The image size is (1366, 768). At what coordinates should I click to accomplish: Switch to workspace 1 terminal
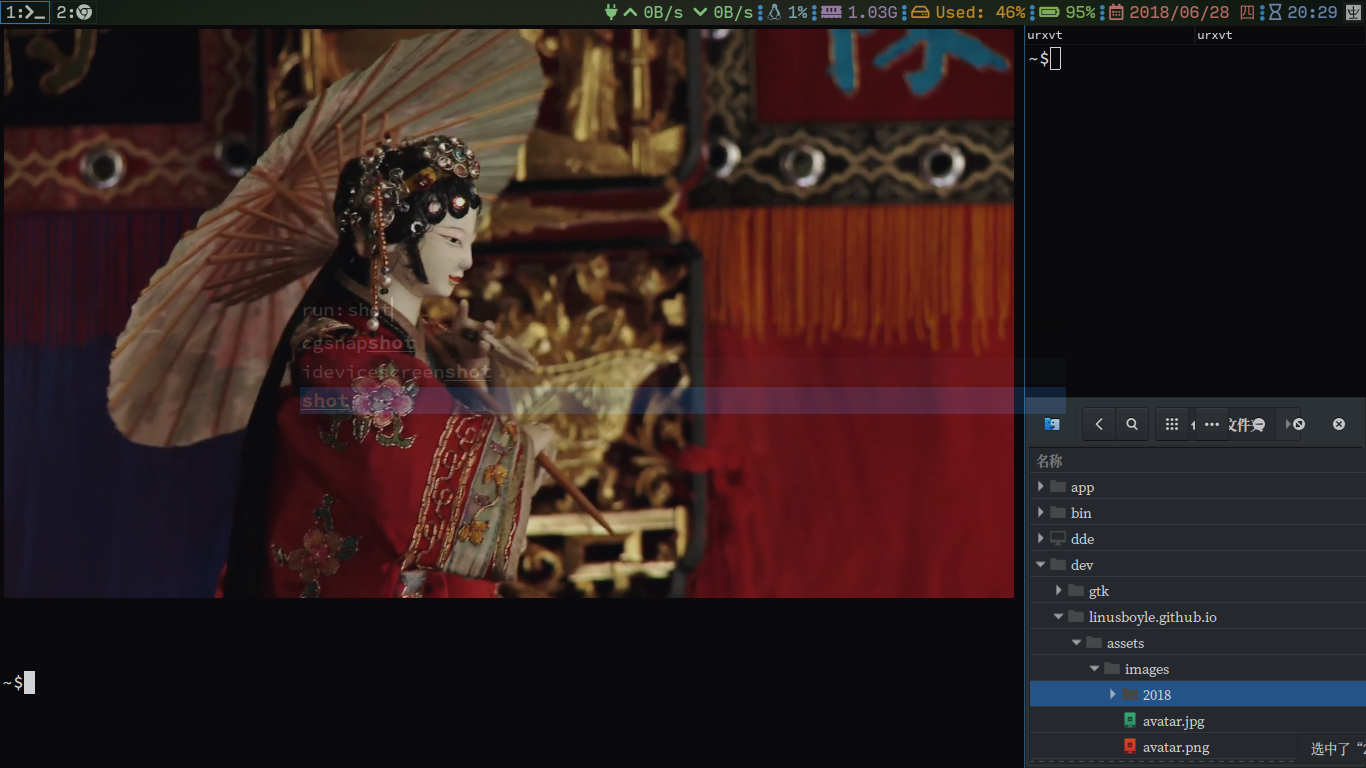[25, 12]
